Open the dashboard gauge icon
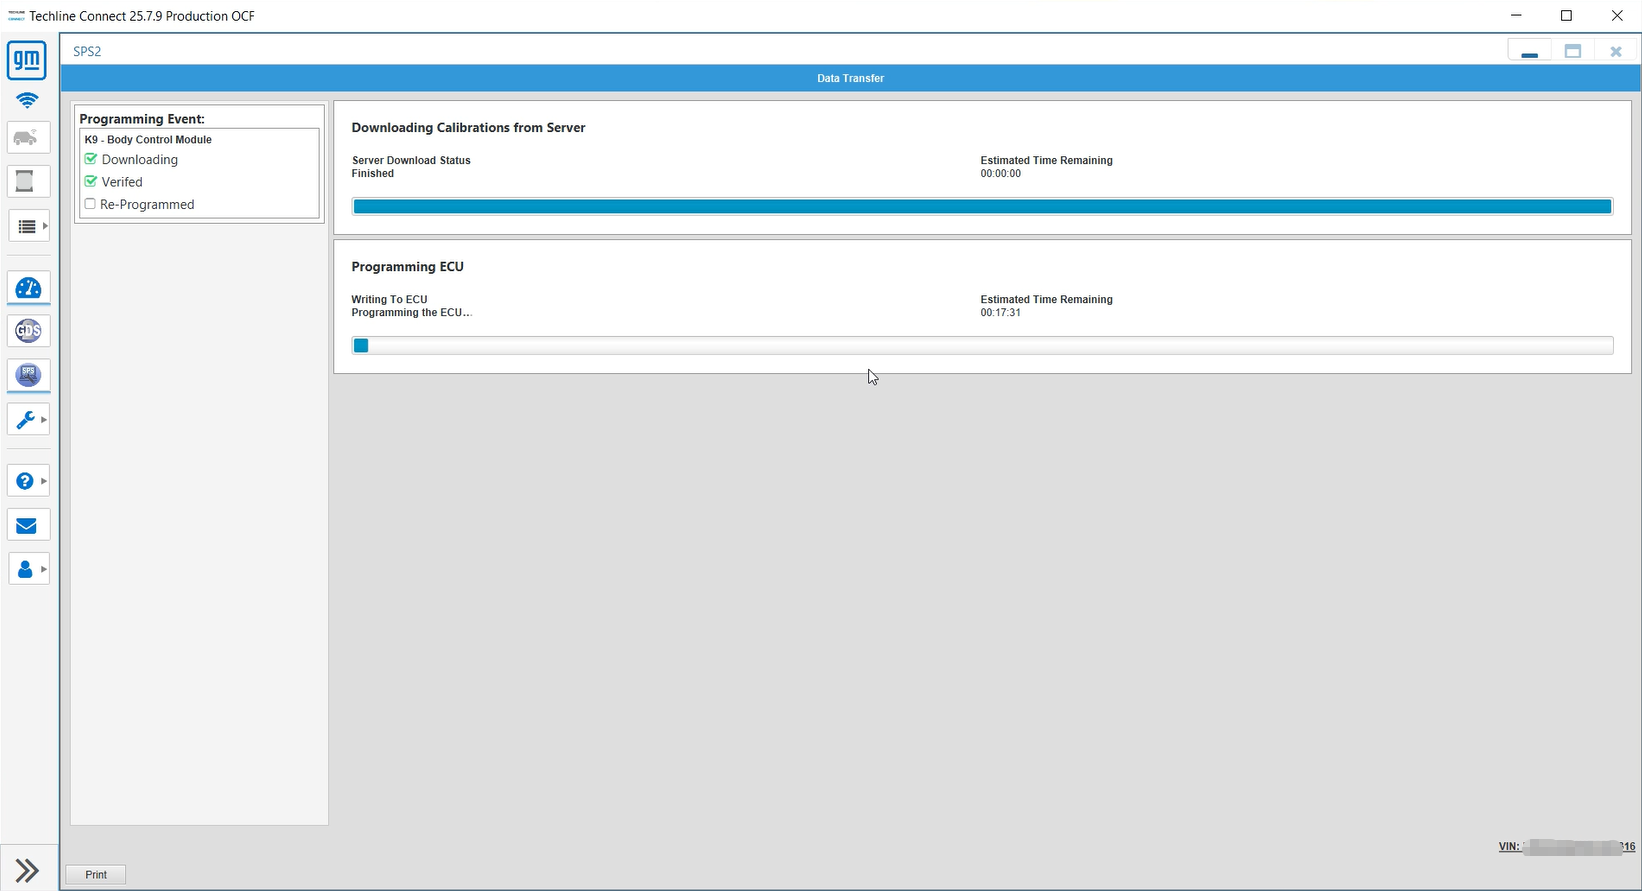The width and height of the screenshot is (1642, 891). pos(28,288)
